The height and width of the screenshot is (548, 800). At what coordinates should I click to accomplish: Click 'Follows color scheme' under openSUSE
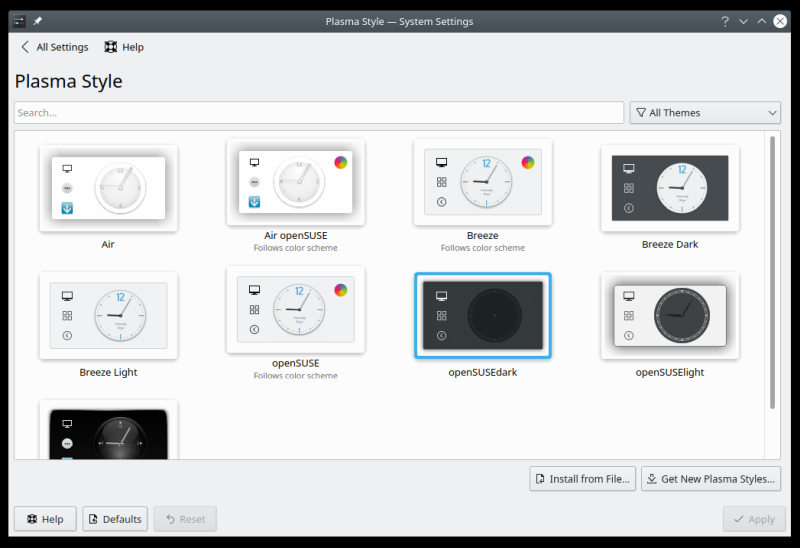coord(295,375)
